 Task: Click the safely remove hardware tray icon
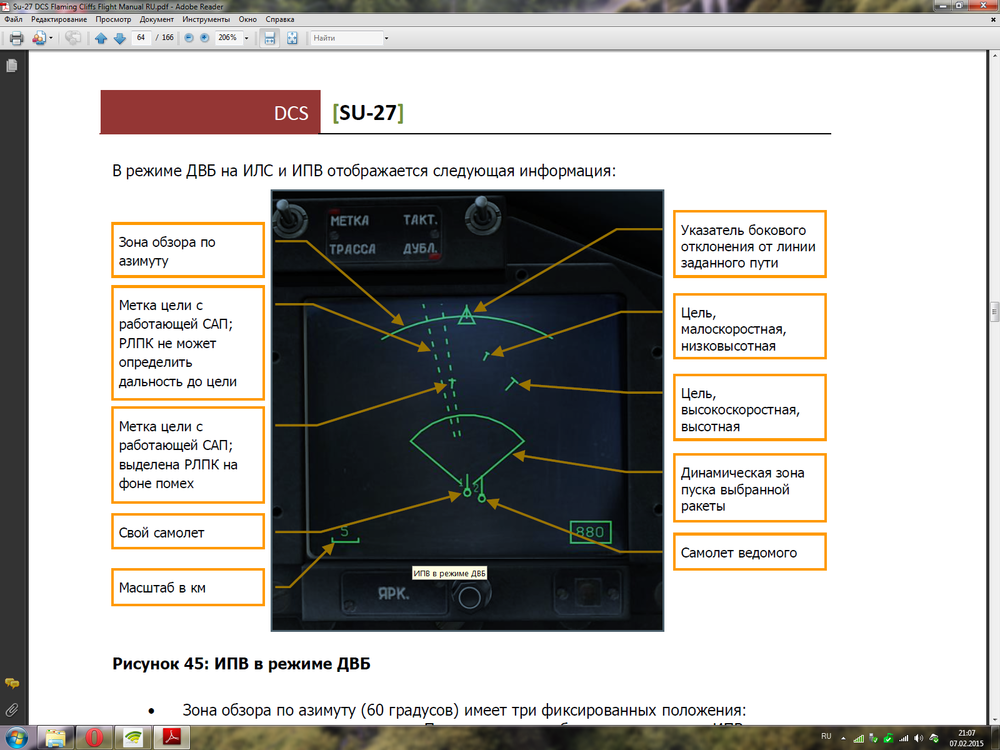(874, 739)
